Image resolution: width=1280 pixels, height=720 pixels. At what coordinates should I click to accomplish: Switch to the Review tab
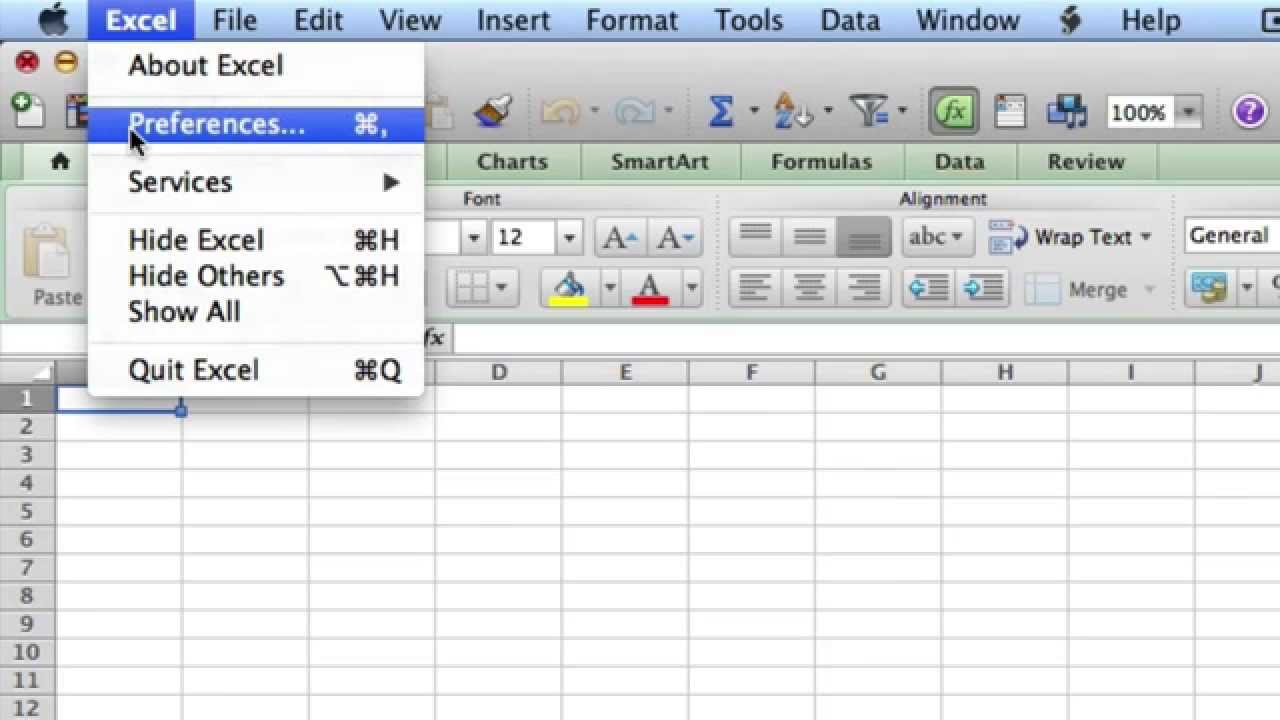point(1086,162)
